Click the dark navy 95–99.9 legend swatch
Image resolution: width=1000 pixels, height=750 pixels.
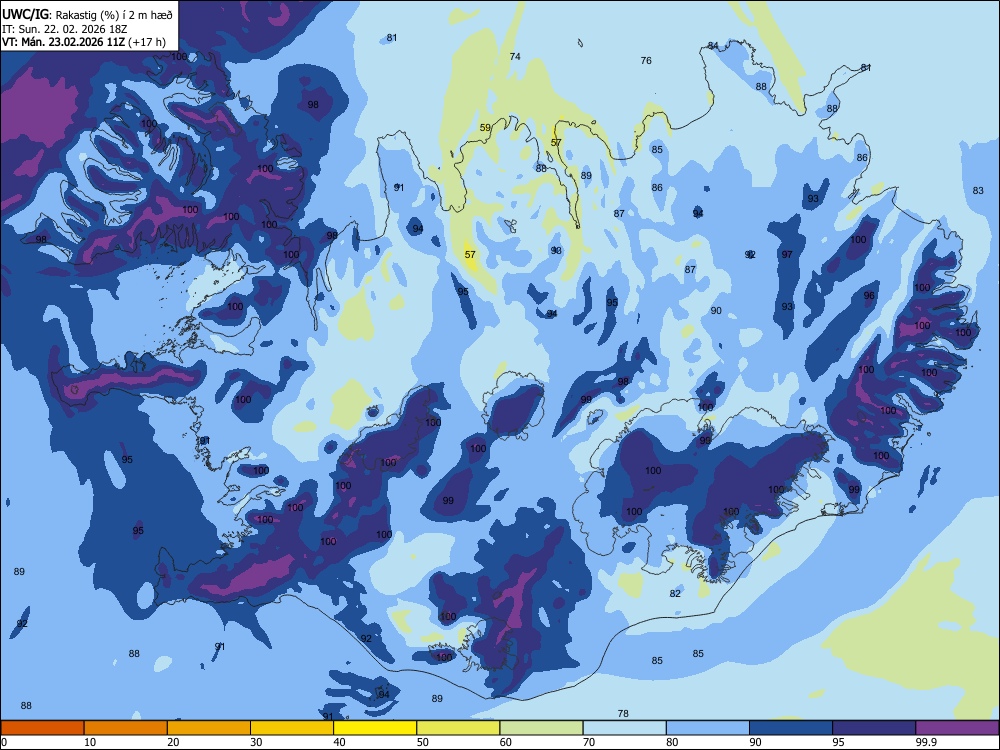874,728
